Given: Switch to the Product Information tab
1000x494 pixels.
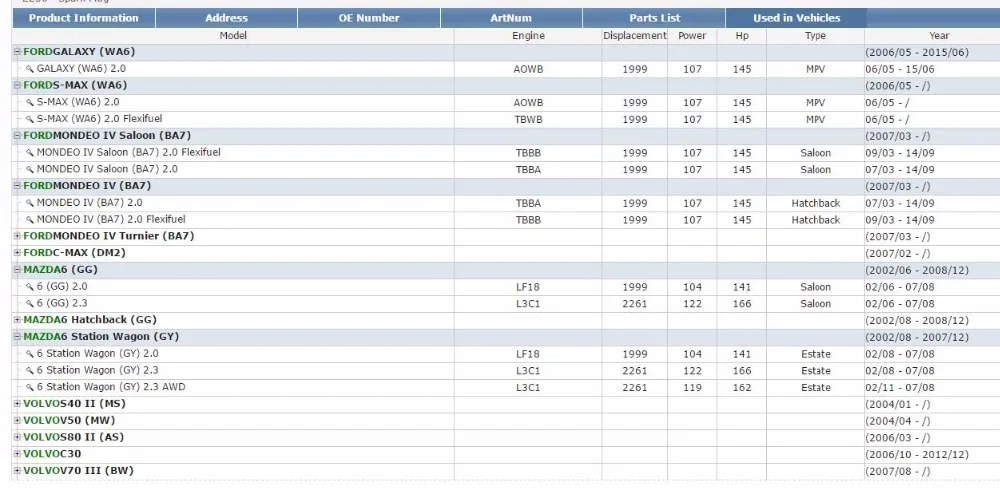Looking at the screenshot, I should (84, 18).
